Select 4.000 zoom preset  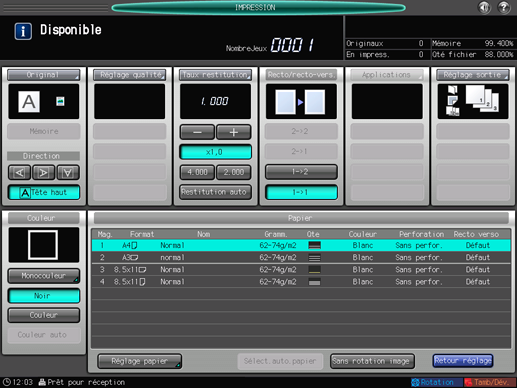(197, 172)
